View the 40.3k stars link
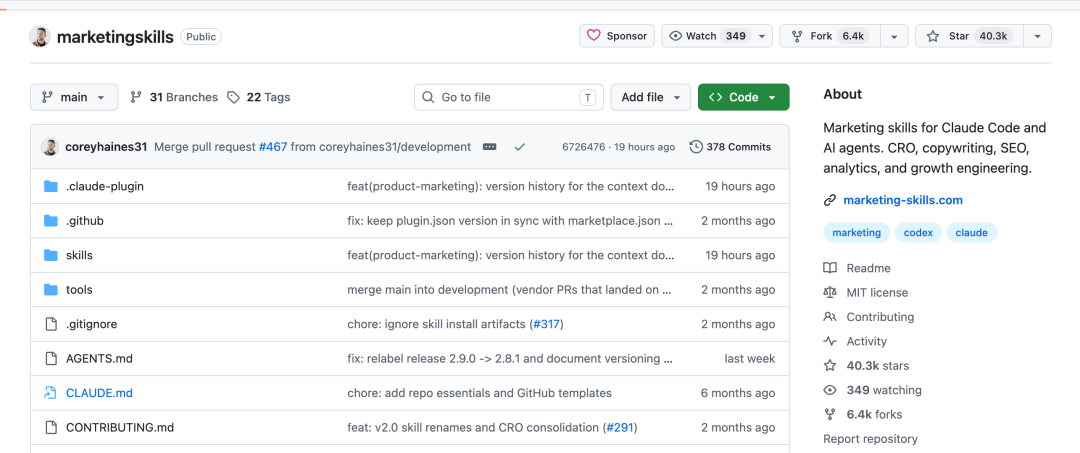This screenshot has height=453, width=1080. 878,366
